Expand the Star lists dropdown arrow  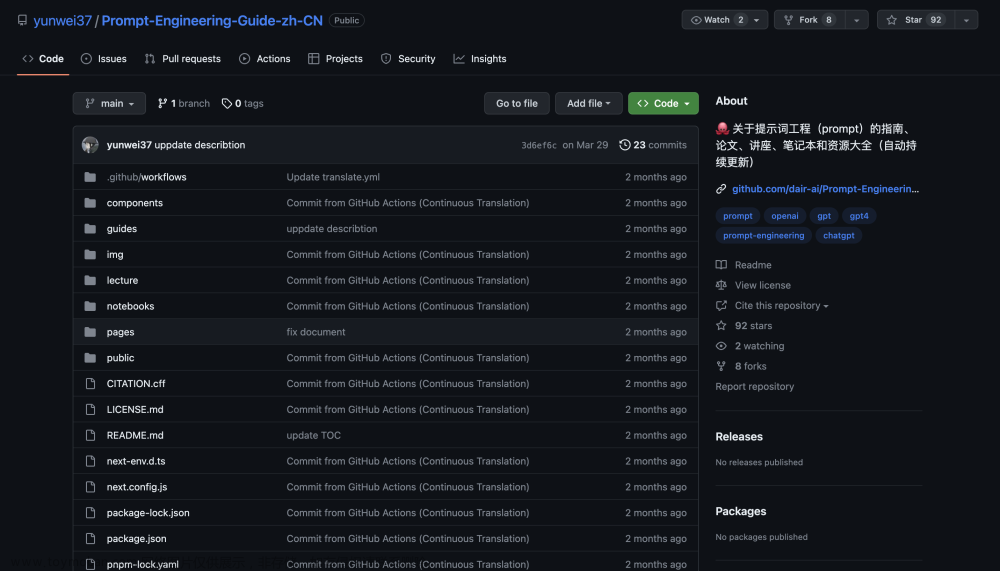(x=966, y=20)
